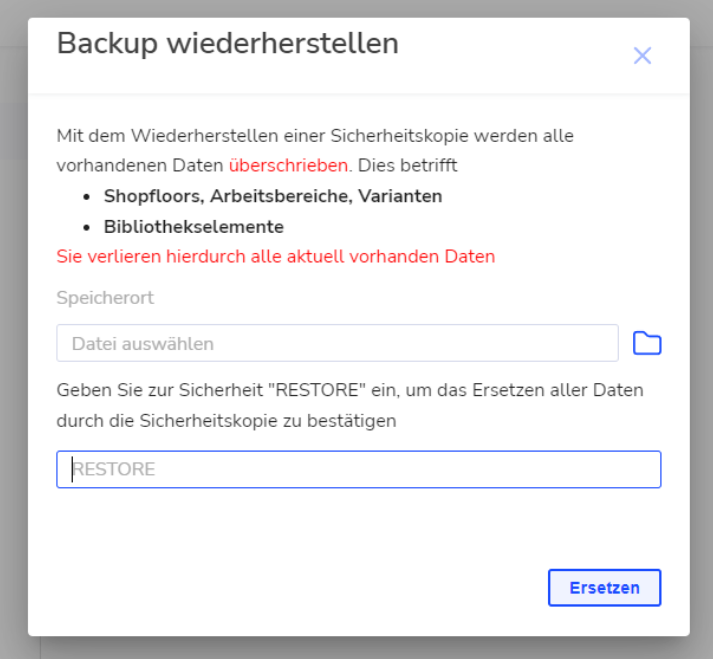Click the Ersetzen button
The height and width of the screenshot is (659, 713).
click(x=604, y=588)
